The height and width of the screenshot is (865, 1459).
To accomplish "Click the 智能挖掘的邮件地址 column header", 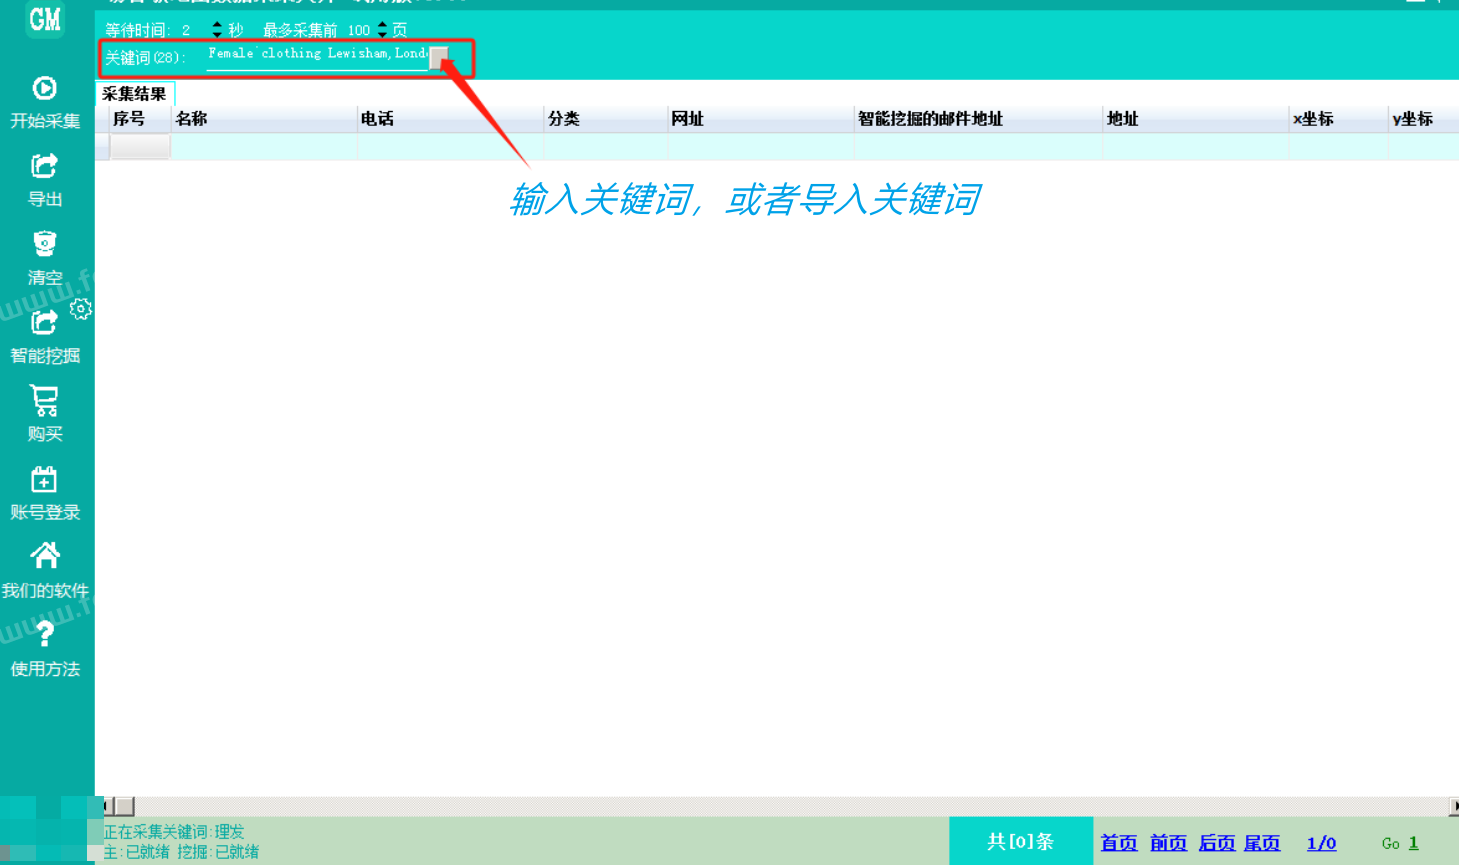I will click(978, 119).
